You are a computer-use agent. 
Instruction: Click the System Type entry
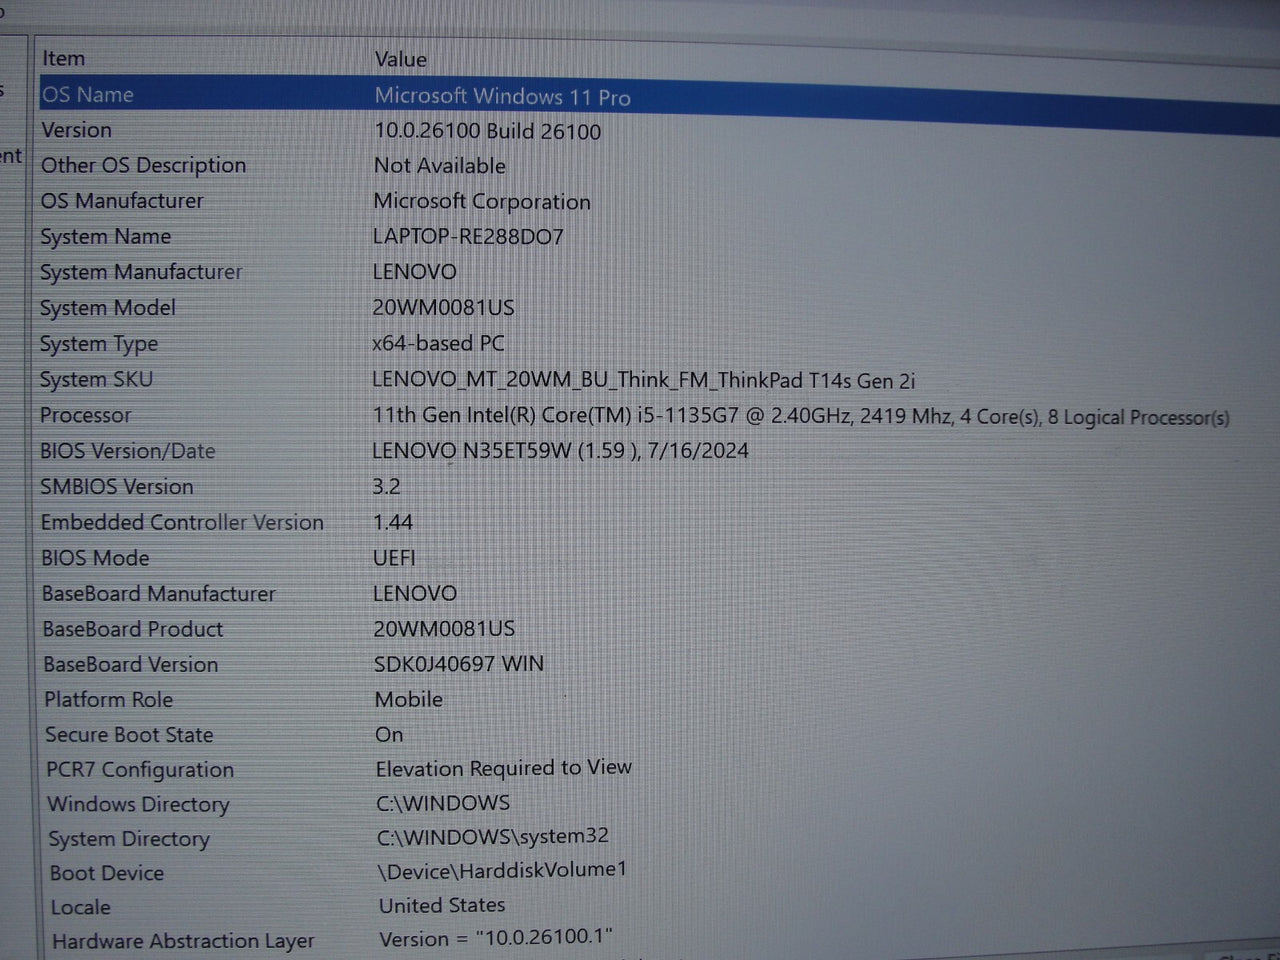[x=99, y=344]
